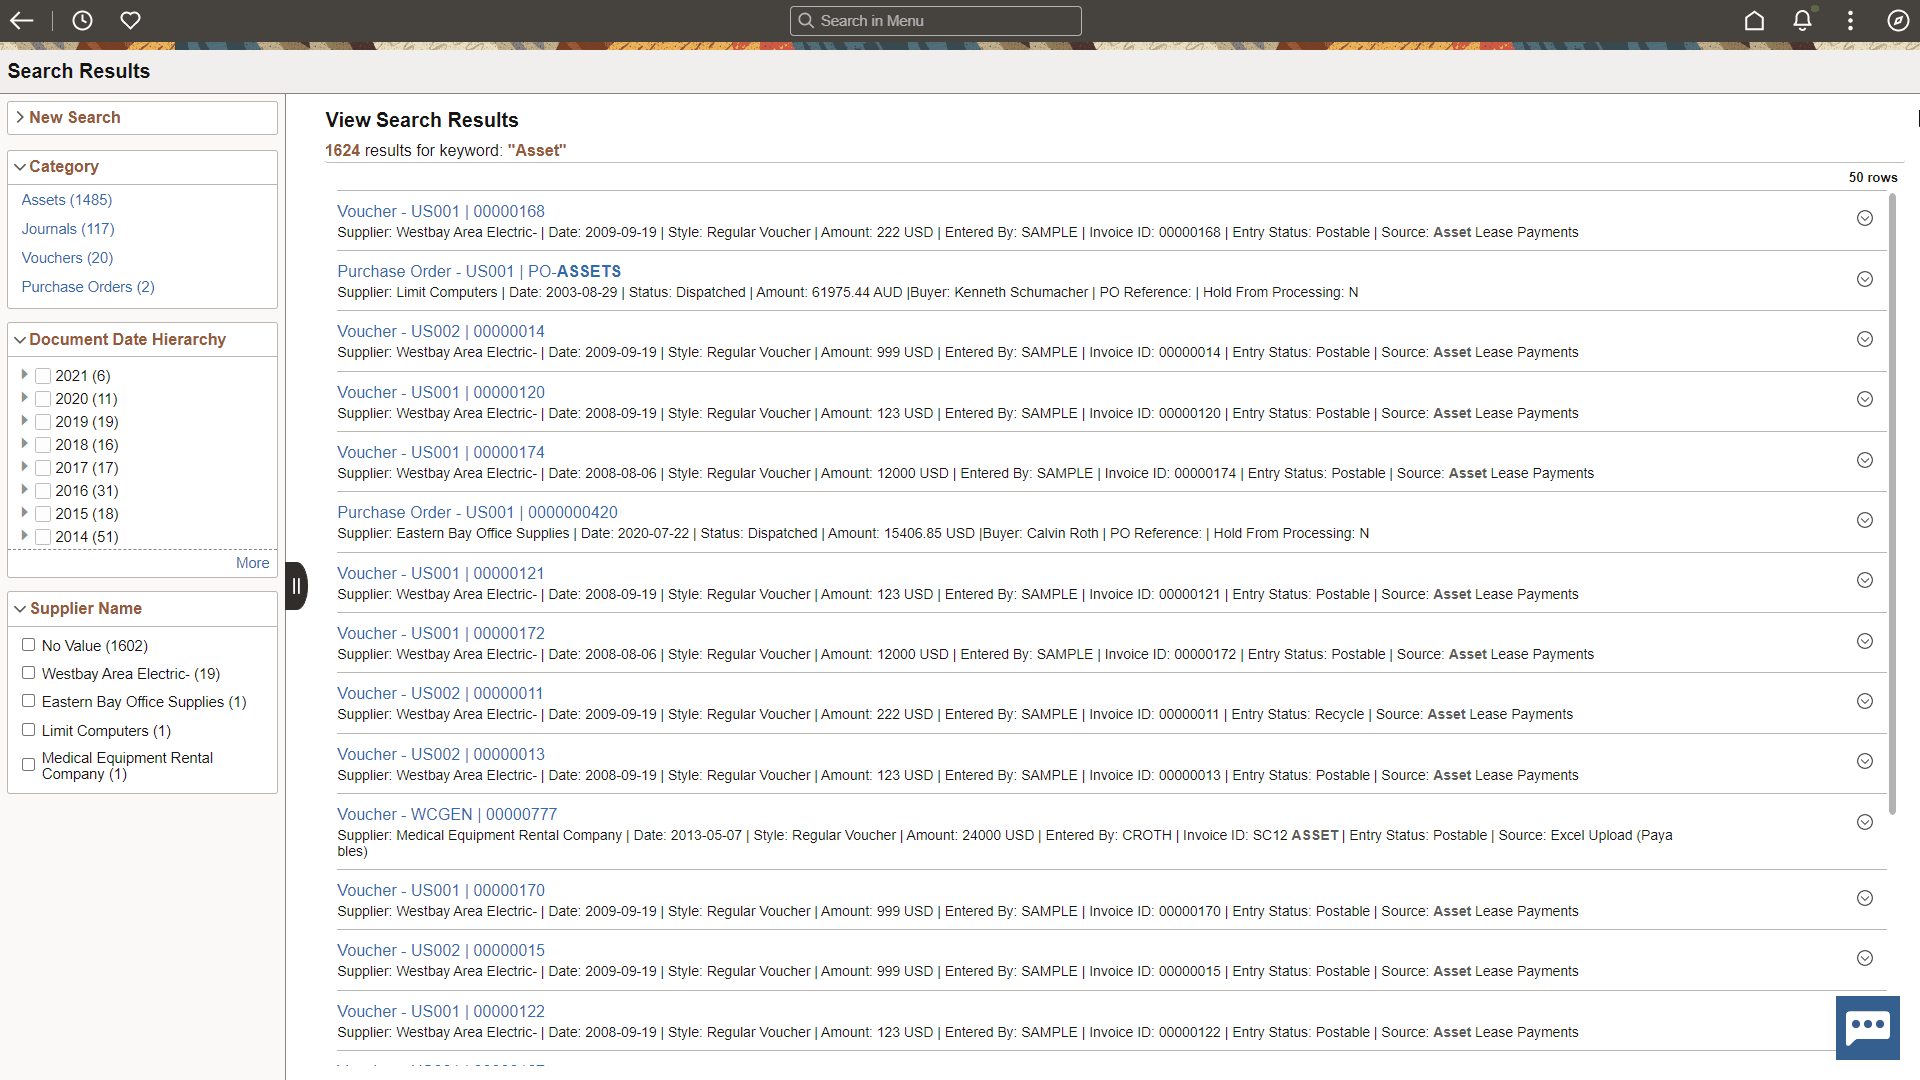The image size is (1920, 1080).
Task: Open the recent history clock icon
Action: [82, 20]
